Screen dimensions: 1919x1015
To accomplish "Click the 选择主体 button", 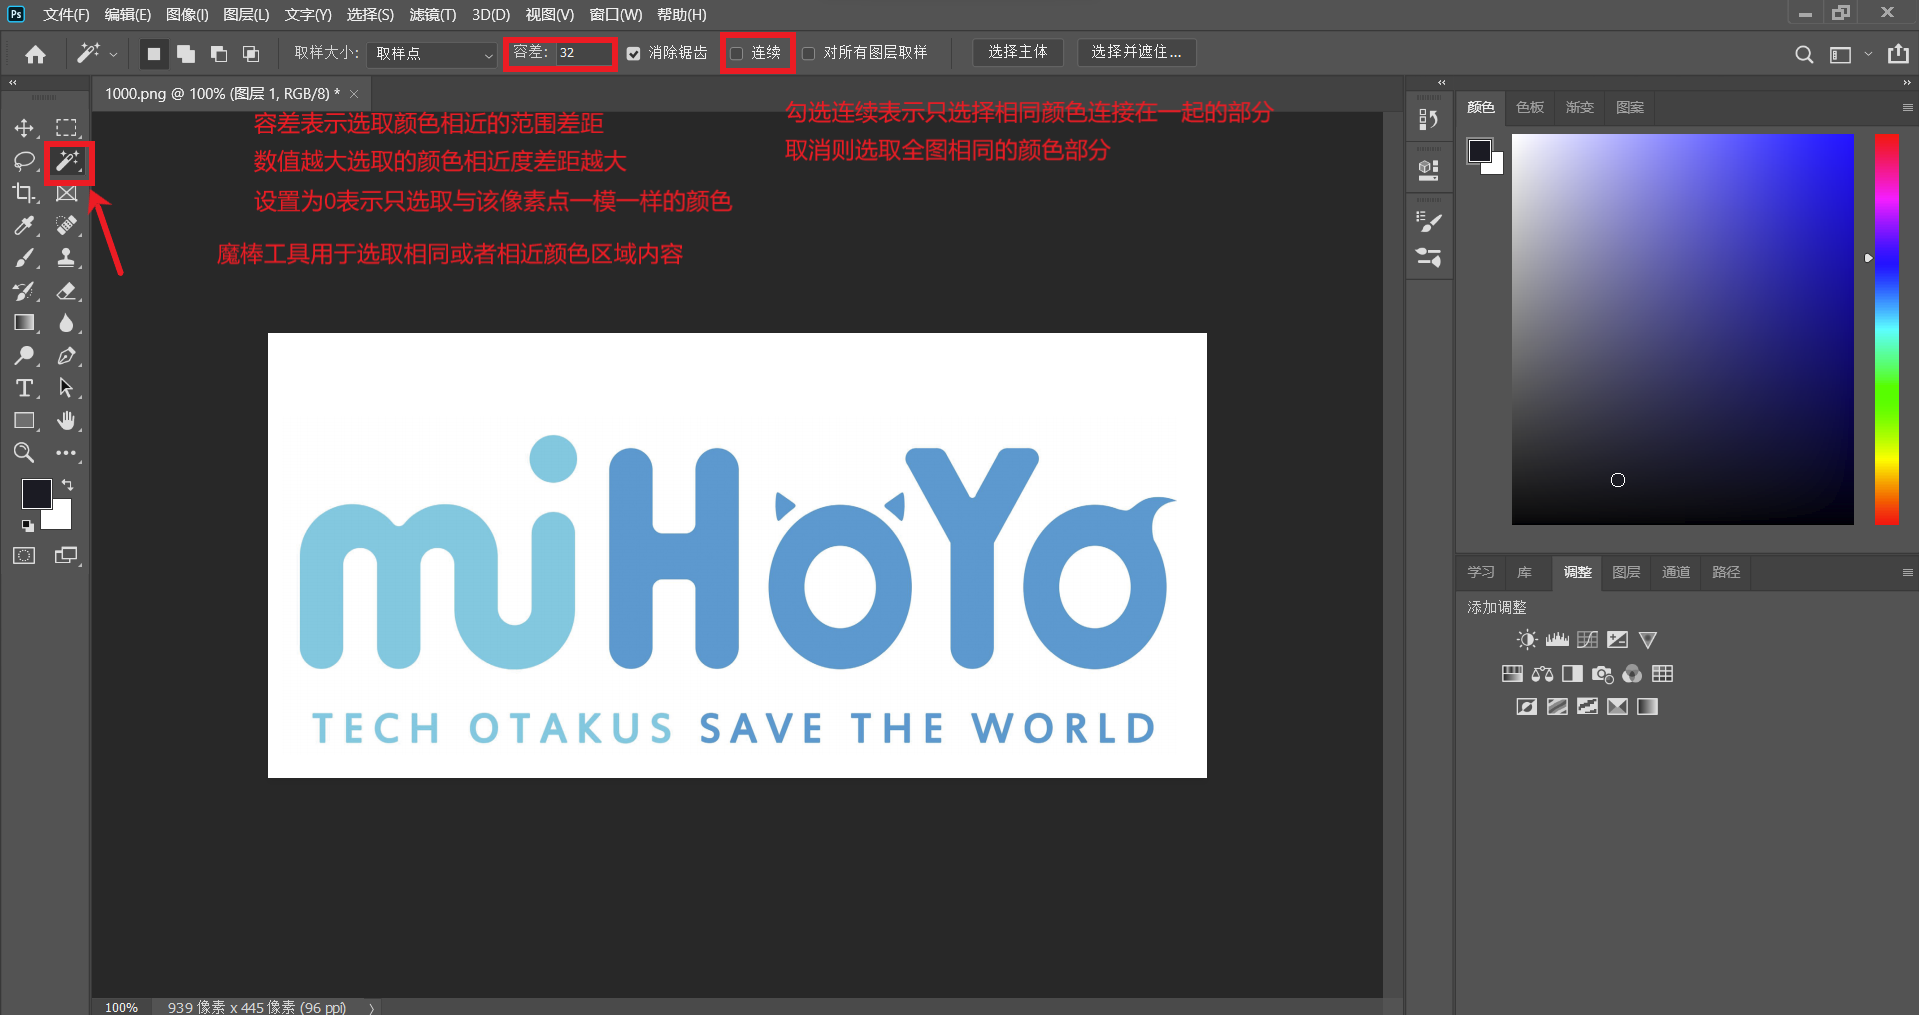I will (1018, 52).
